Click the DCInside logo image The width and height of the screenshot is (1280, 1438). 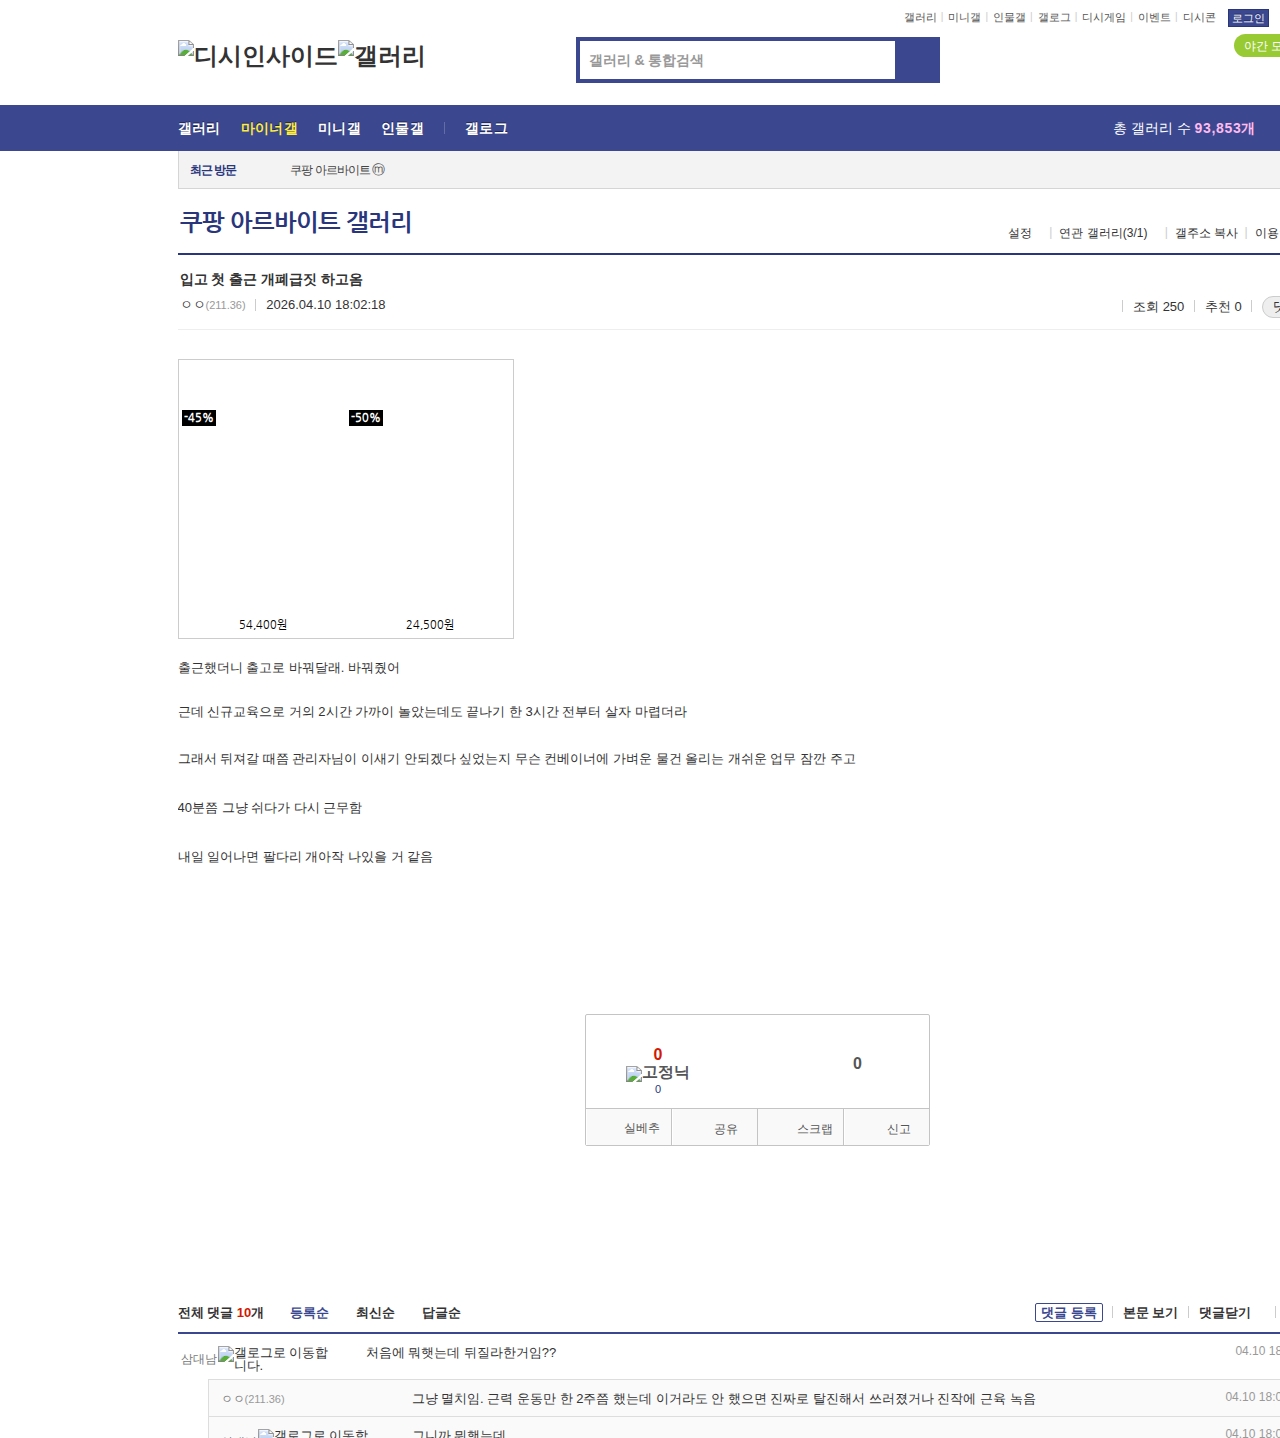[257, 56]
